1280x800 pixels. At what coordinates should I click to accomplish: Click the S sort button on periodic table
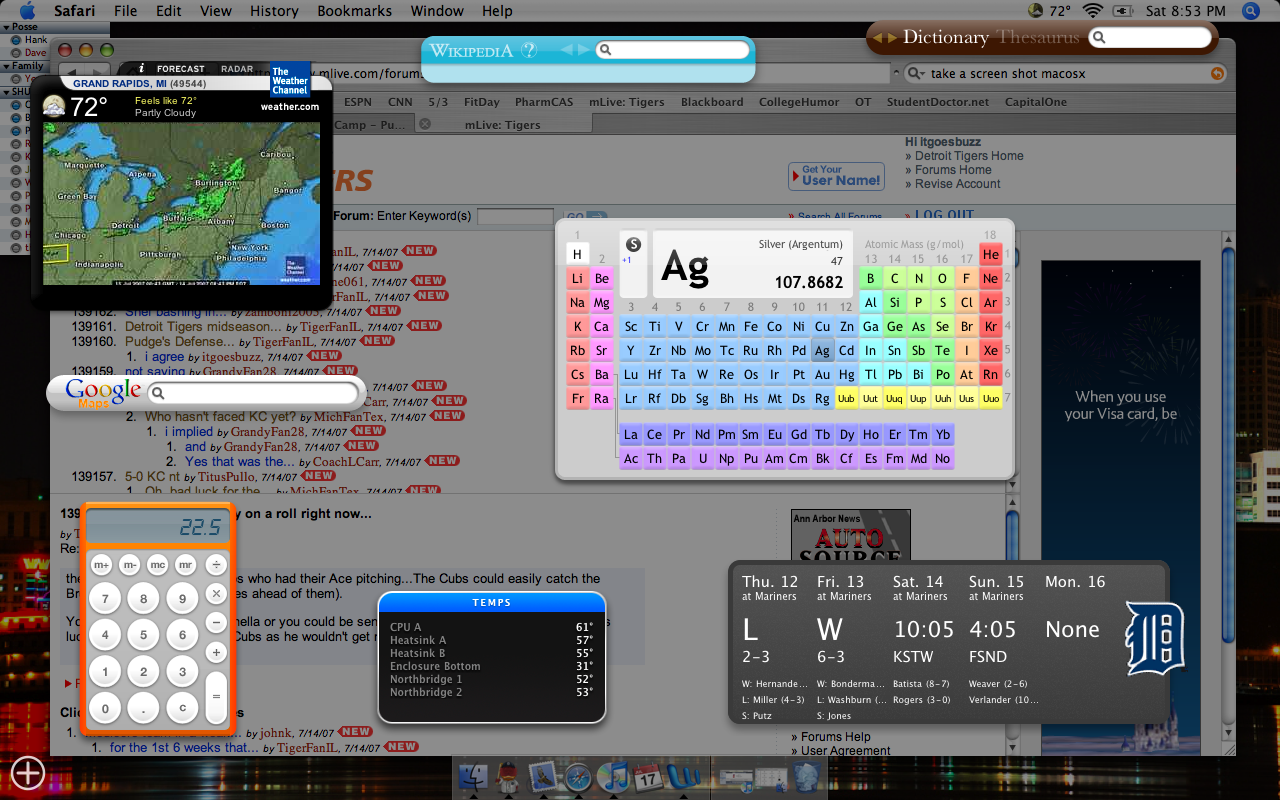[632, 244]
